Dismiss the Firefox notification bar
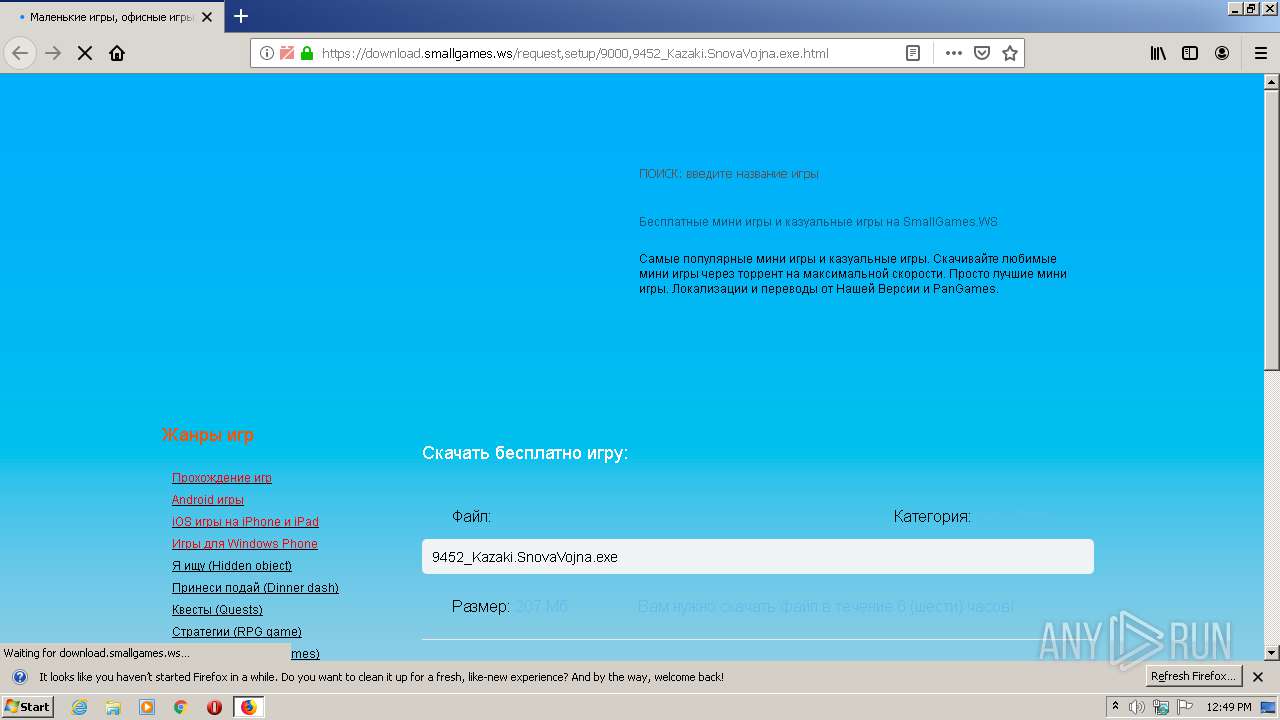The height and width of the screenshot is (720, 1280). point(1258,677)
